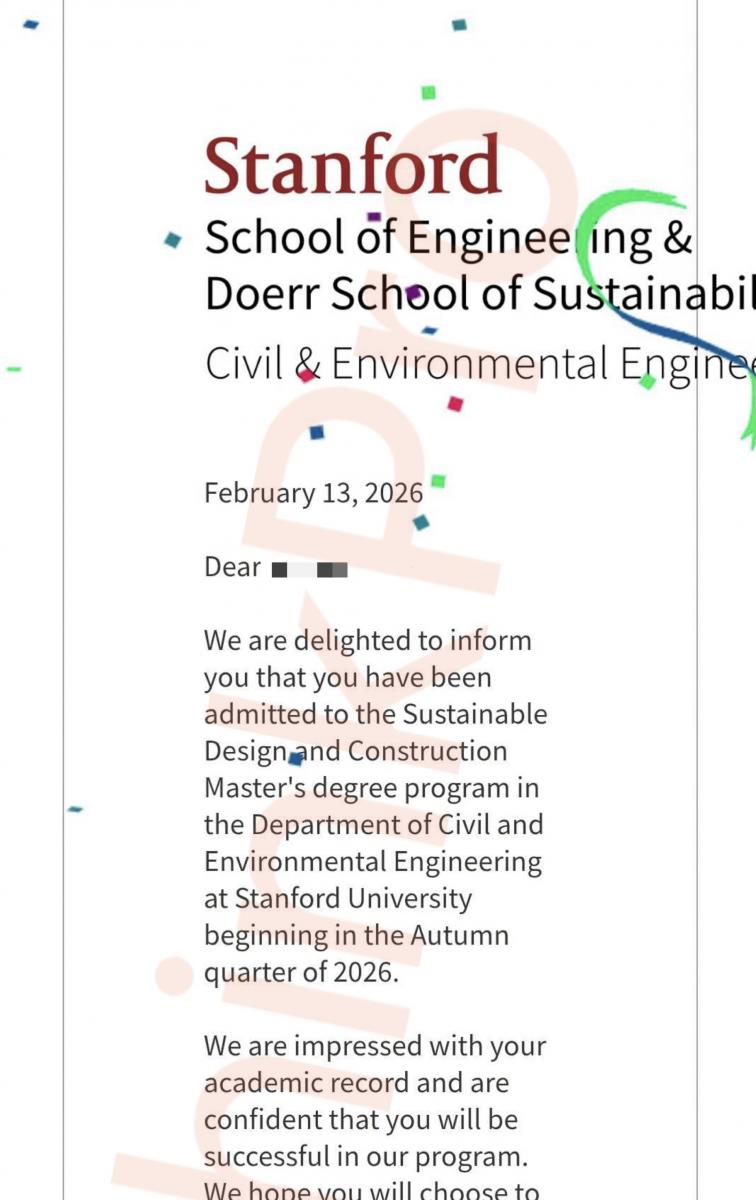
Task: Click the purple confetti dot on "School"
Action: tap(412, 292)
